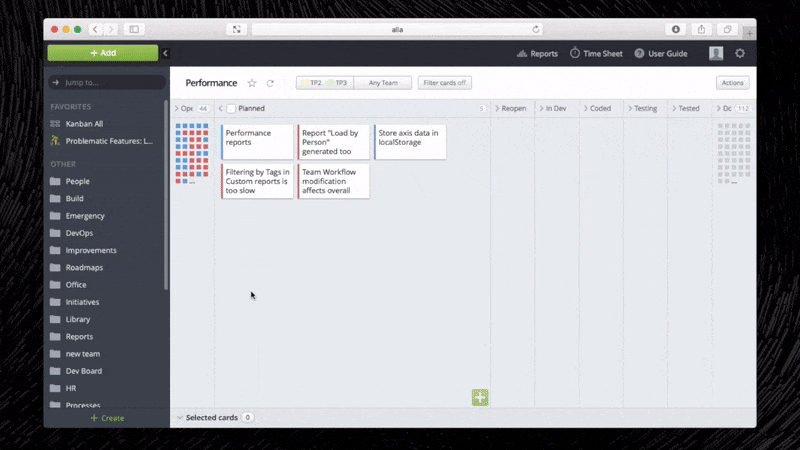Screen dimensions: 800x450
Task: Expand the In Dev column
Action: coord(541,108)
